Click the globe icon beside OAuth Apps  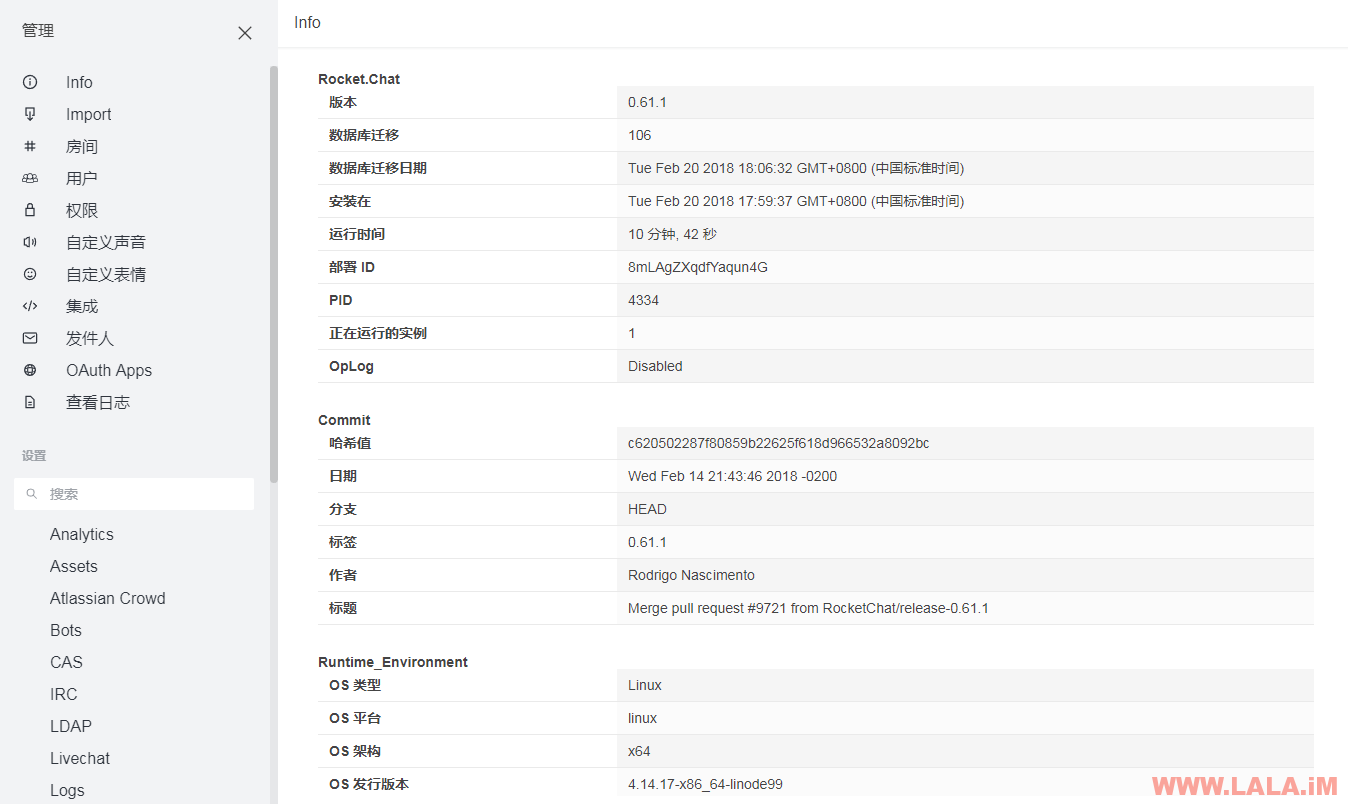pyautogui.click(x=30, y=370)
